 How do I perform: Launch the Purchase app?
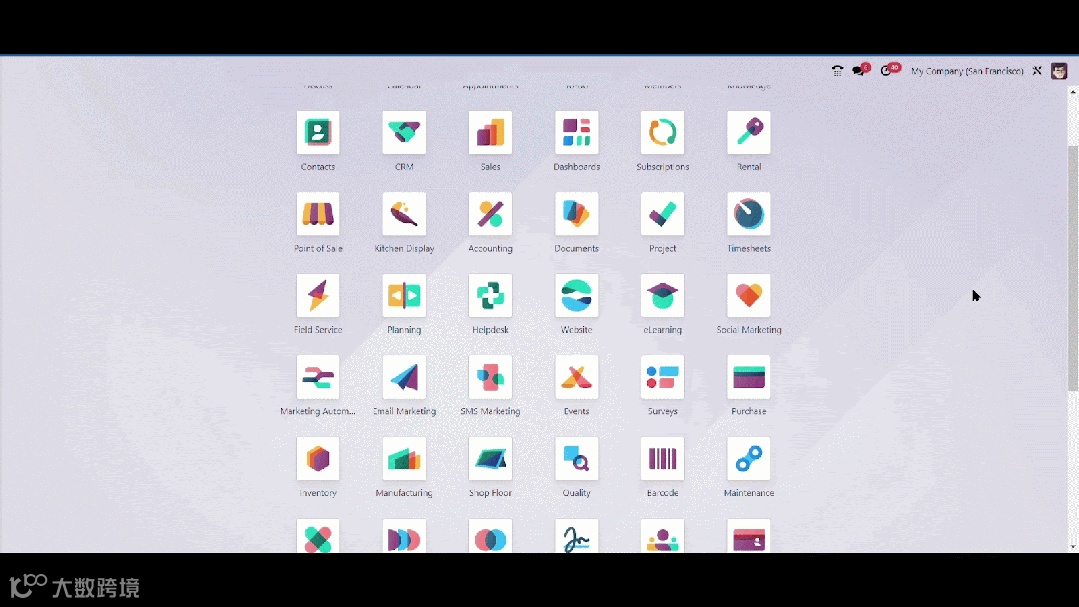[749, 377]
